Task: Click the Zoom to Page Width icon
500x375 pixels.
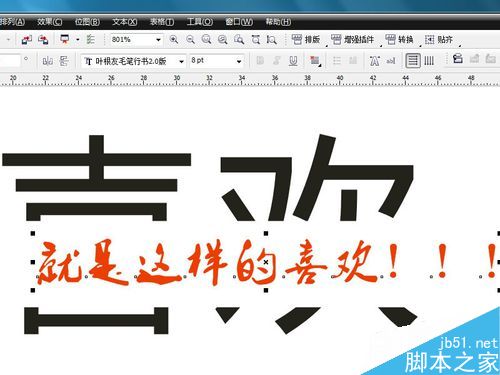Action: click(x=256, y=40)
